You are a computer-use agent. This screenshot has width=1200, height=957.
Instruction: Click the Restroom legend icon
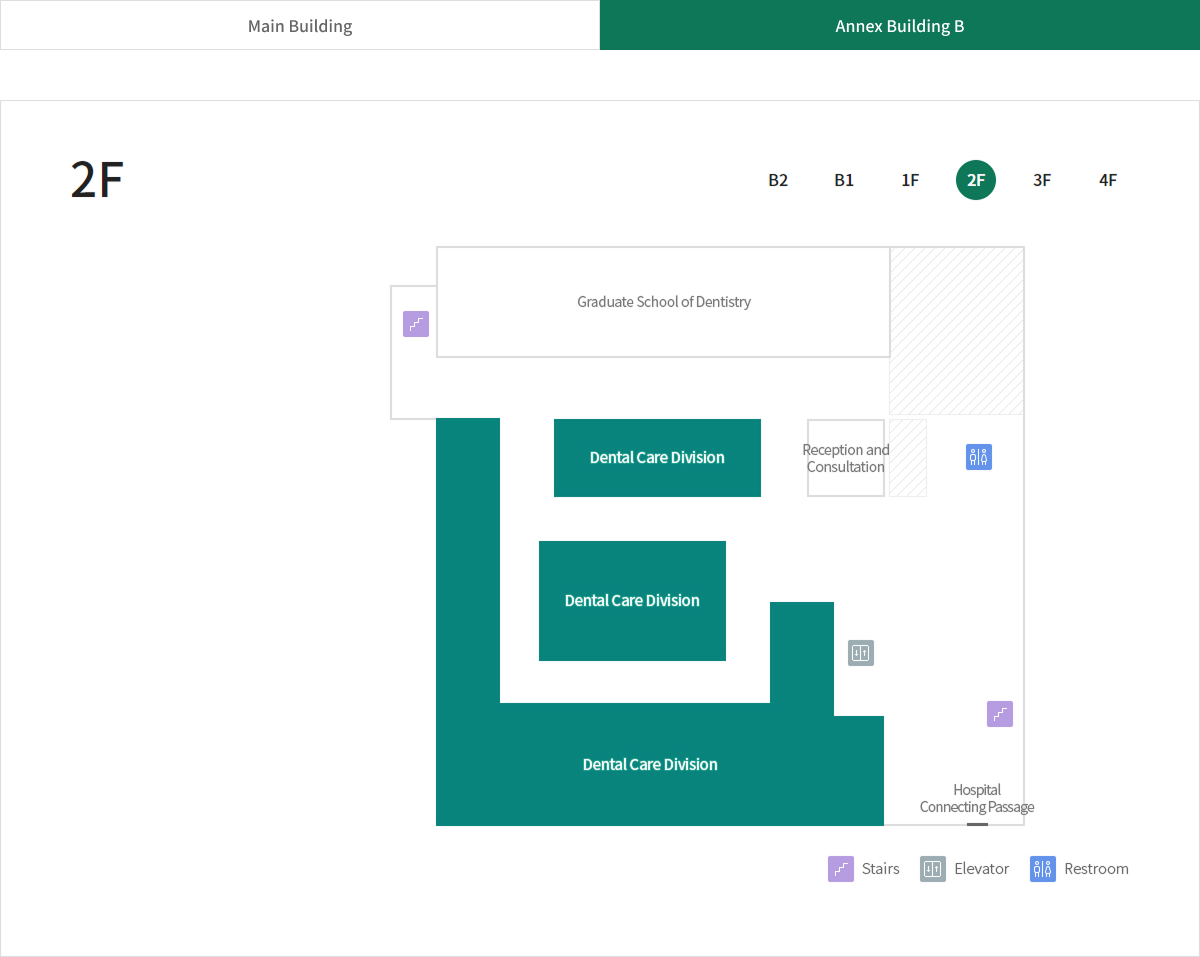pyautogui.click(x=1043, y=869)
